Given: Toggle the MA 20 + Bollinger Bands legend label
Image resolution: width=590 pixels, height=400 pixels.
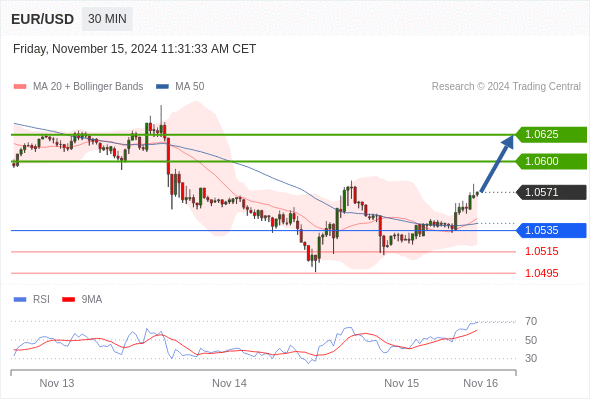Looking at the screenshot, I should (x=88, y=87).
